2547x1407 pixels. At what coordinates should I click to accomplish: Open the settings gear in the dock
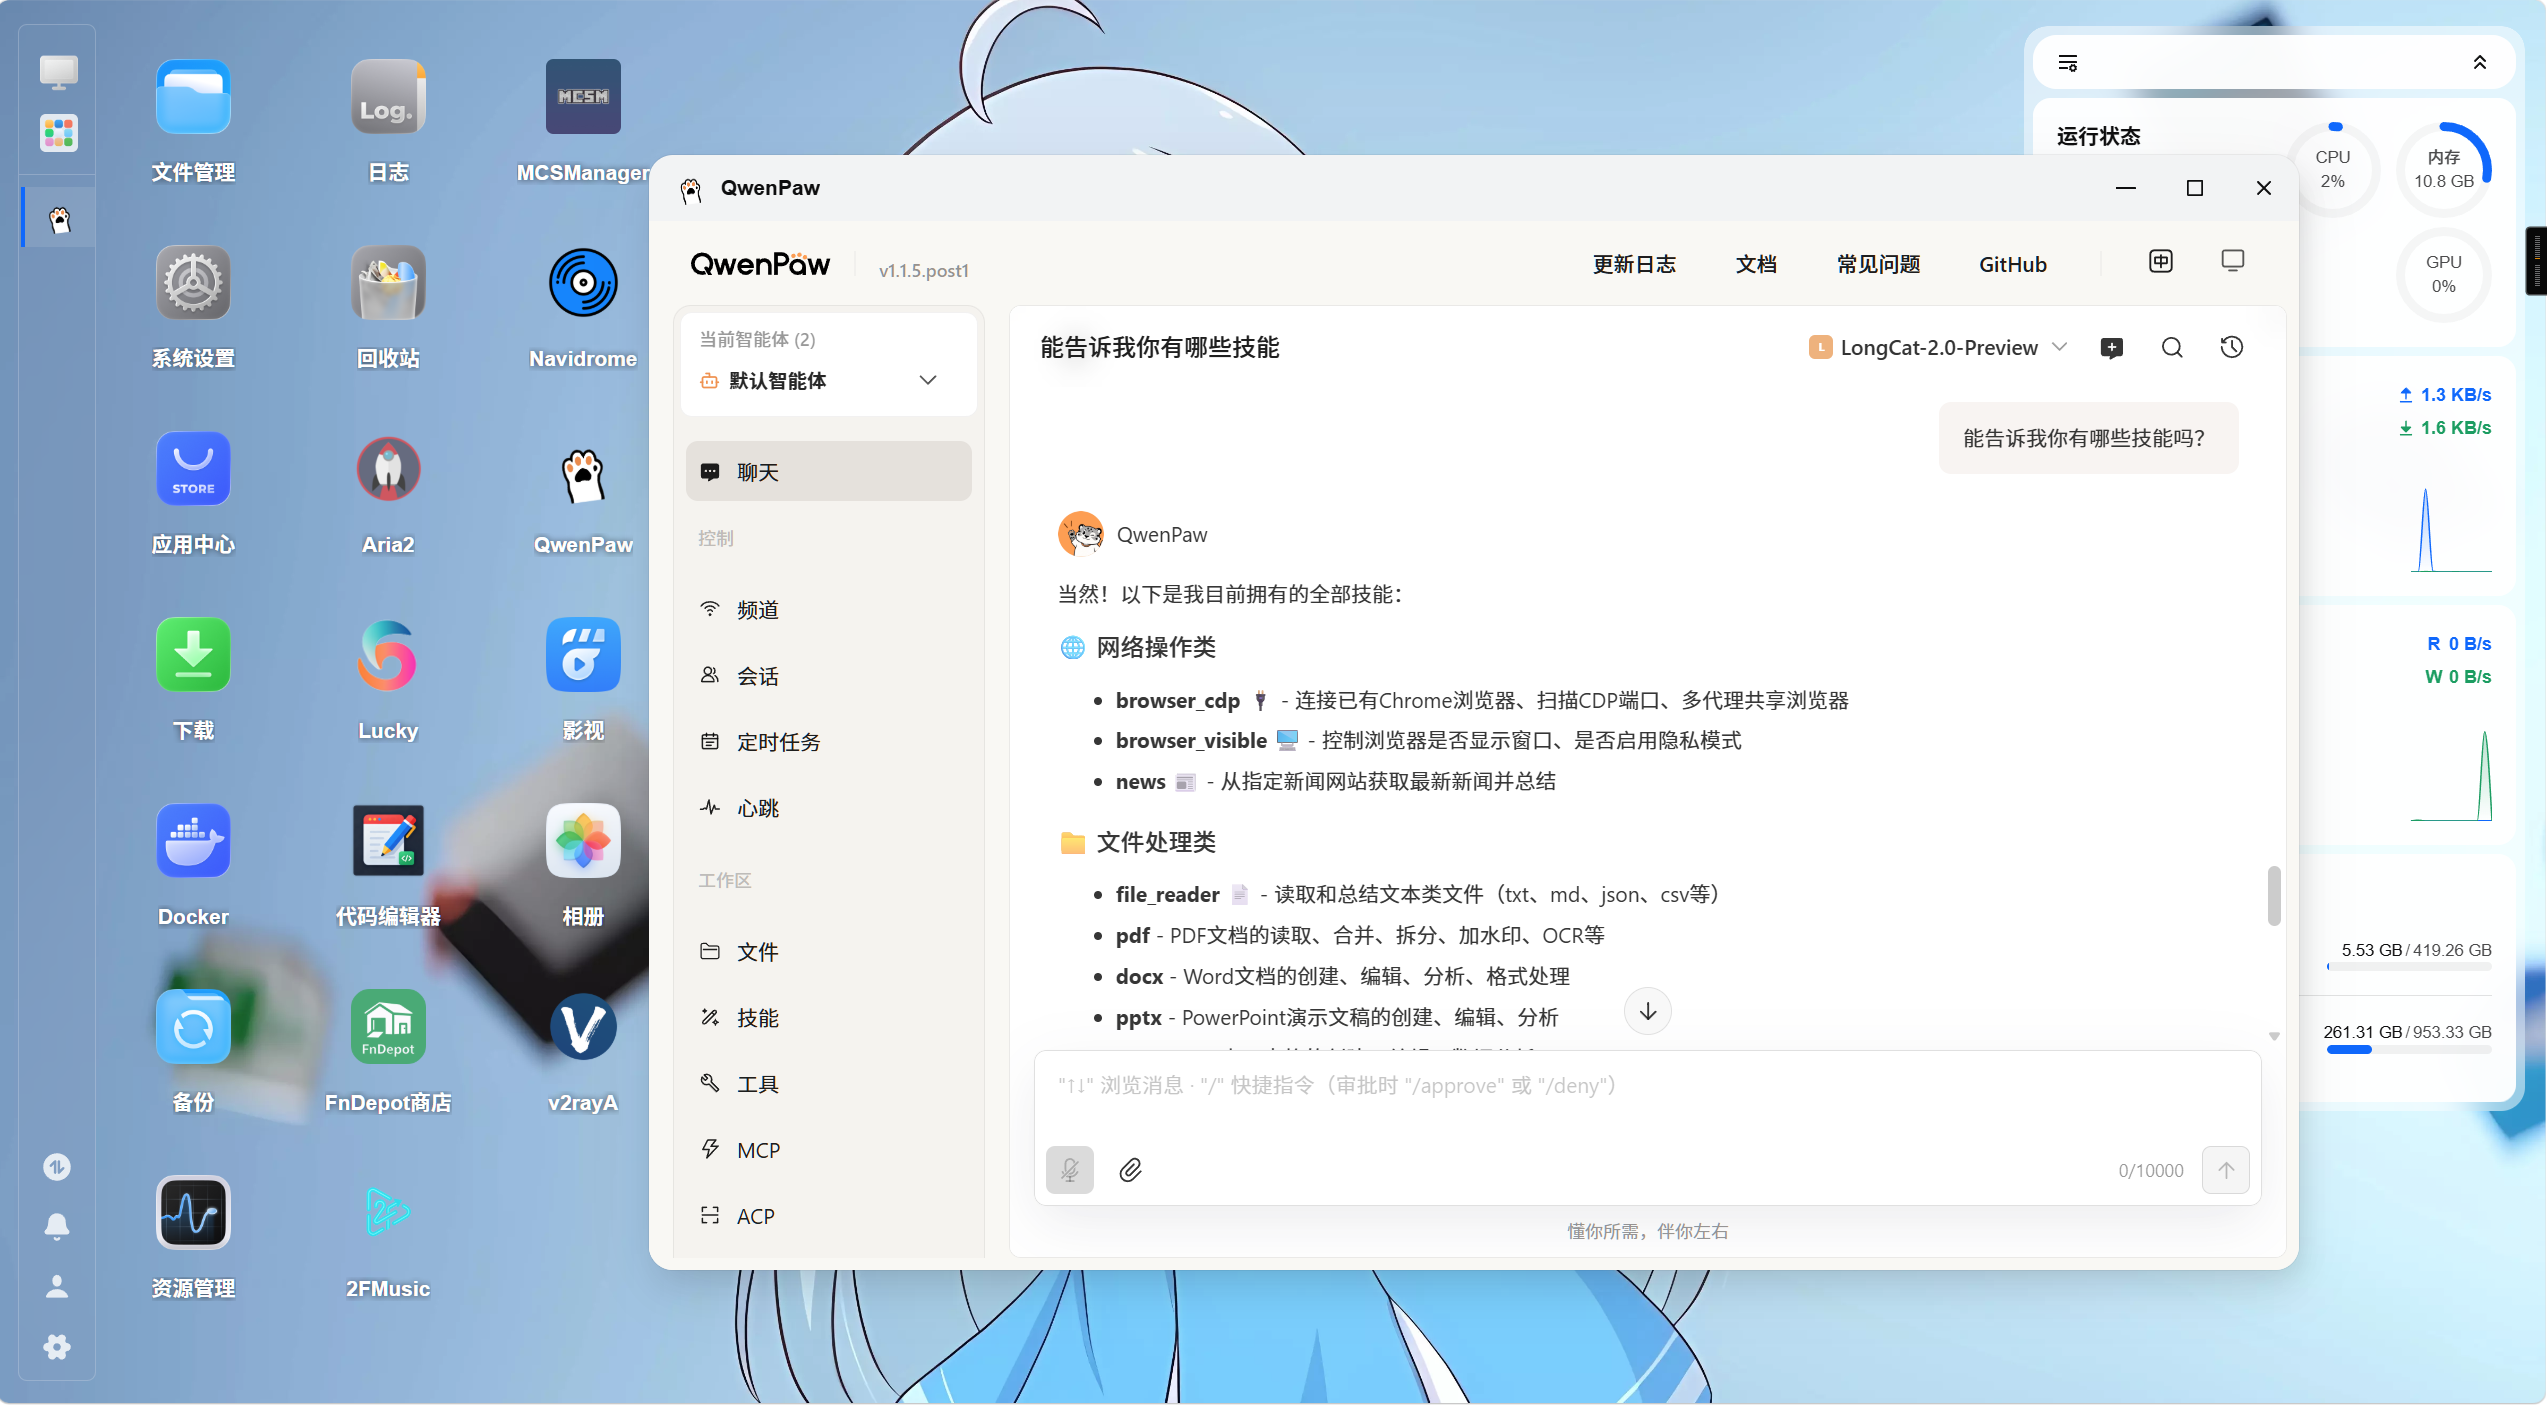click(57, 1347)
